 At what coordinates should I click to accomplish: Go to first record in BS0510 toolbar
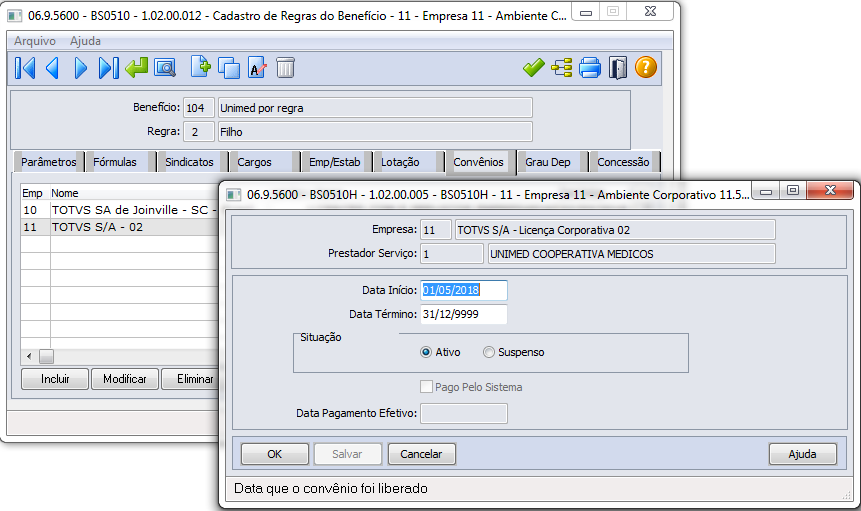coord(25,68)
